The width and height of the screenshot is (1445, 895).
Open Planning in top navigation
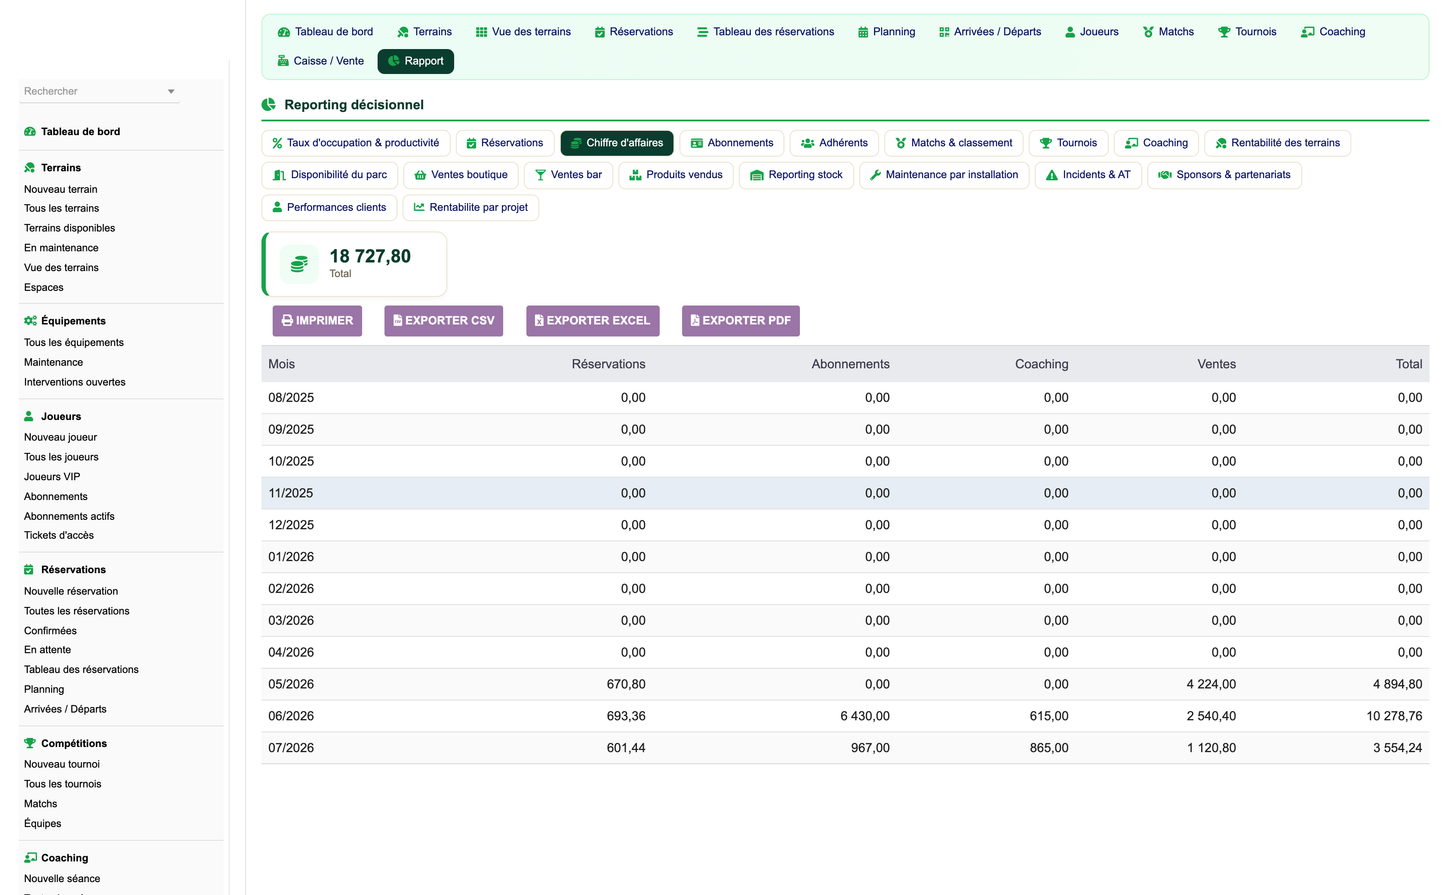pos(887,32)
